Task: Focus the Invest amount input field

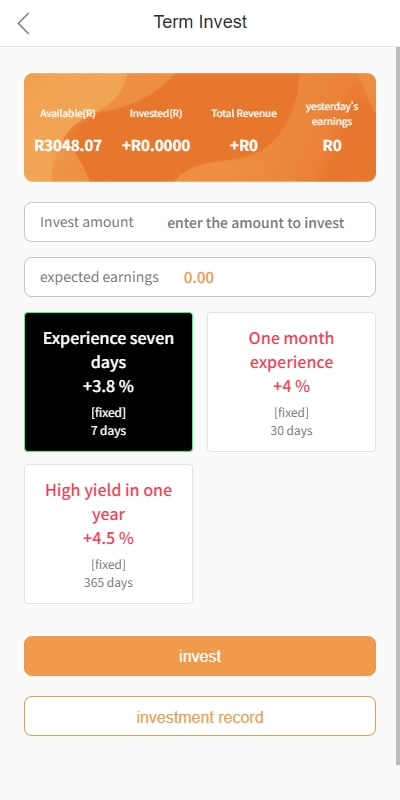Action: [200, 222]
